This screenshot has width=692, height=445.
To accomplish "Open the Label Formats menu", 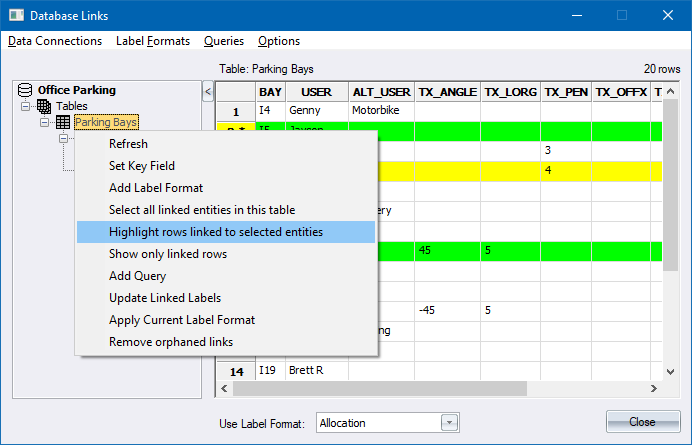I will click(x=152, y=41).
